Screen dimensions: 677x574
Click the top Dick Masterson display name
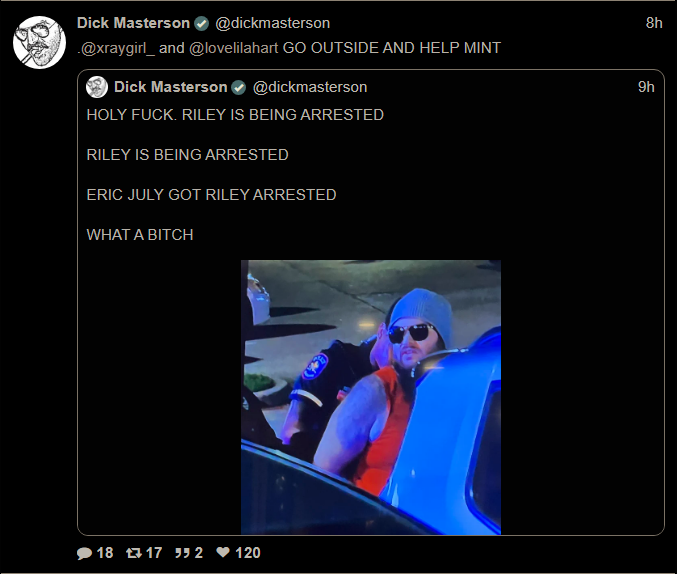pyautogui.click(x=133, y=23)
